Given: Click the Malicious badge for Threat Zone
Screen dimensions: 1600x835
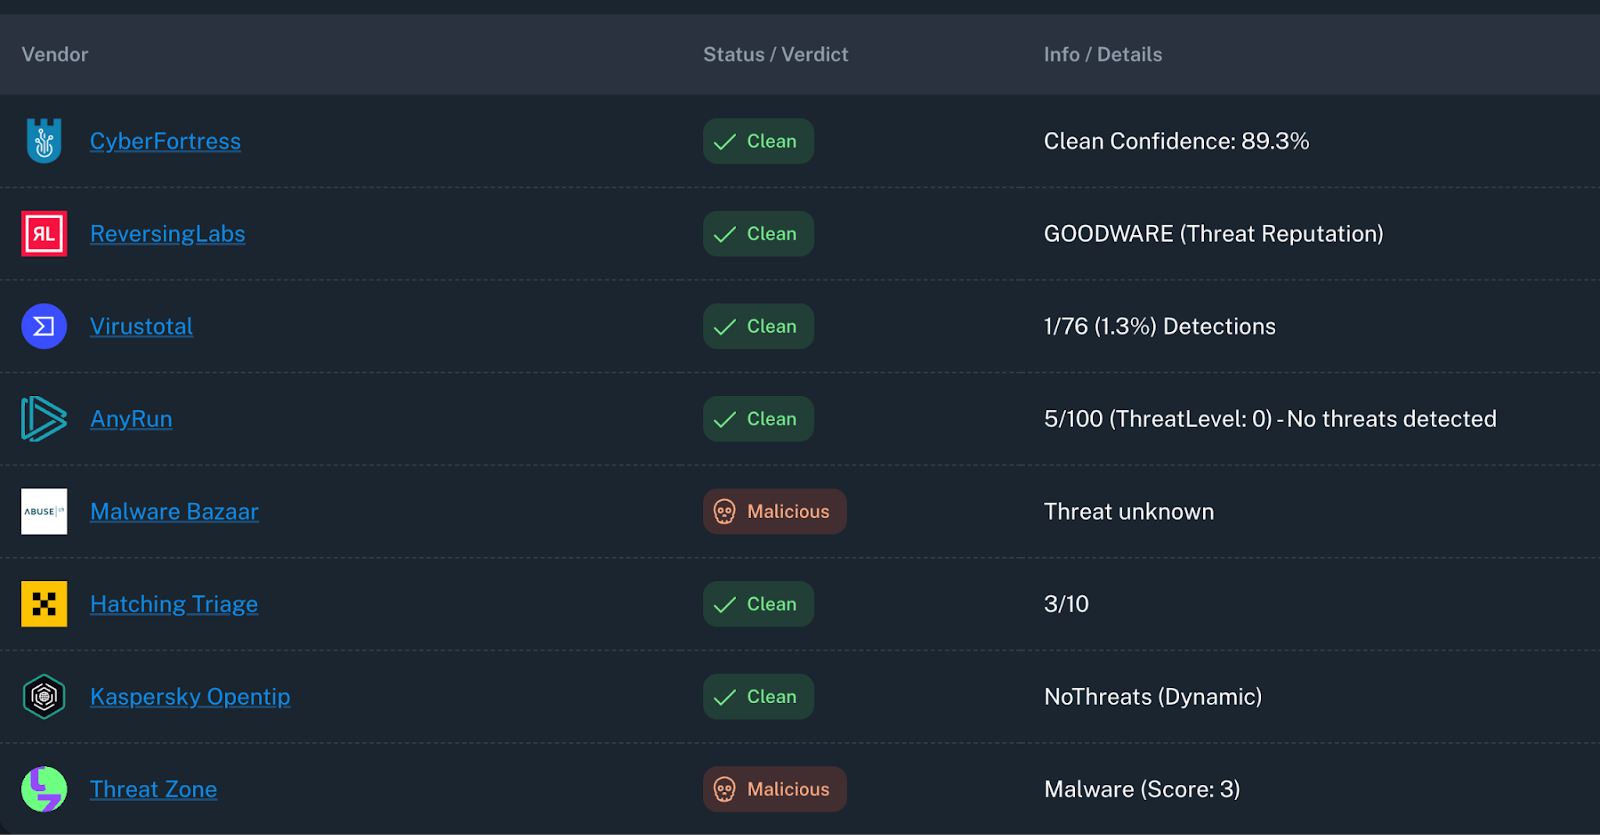Looking at the screenshot, I should tap(775, 789).
